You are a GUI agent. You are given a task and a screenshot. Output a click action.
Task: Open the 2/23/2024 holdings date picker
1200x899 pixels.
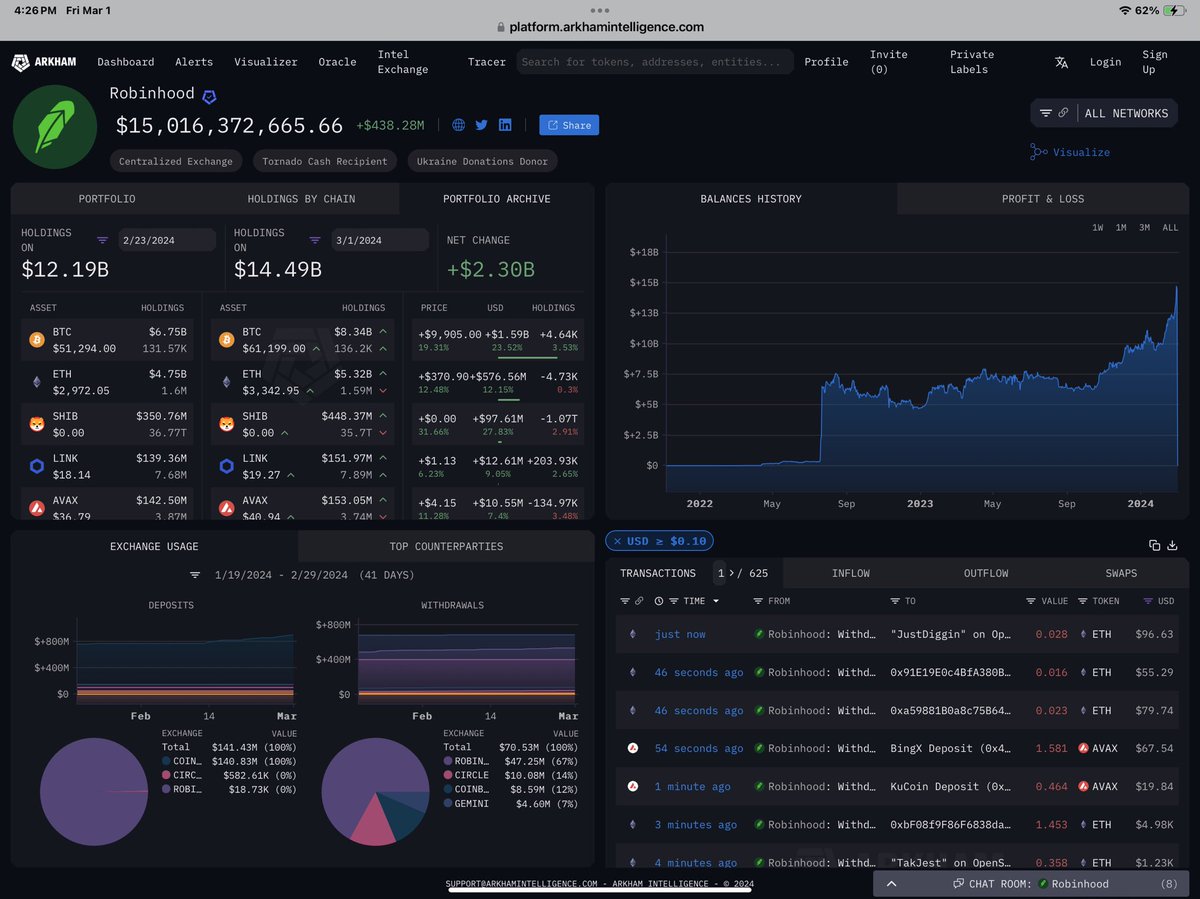point(167,240)
